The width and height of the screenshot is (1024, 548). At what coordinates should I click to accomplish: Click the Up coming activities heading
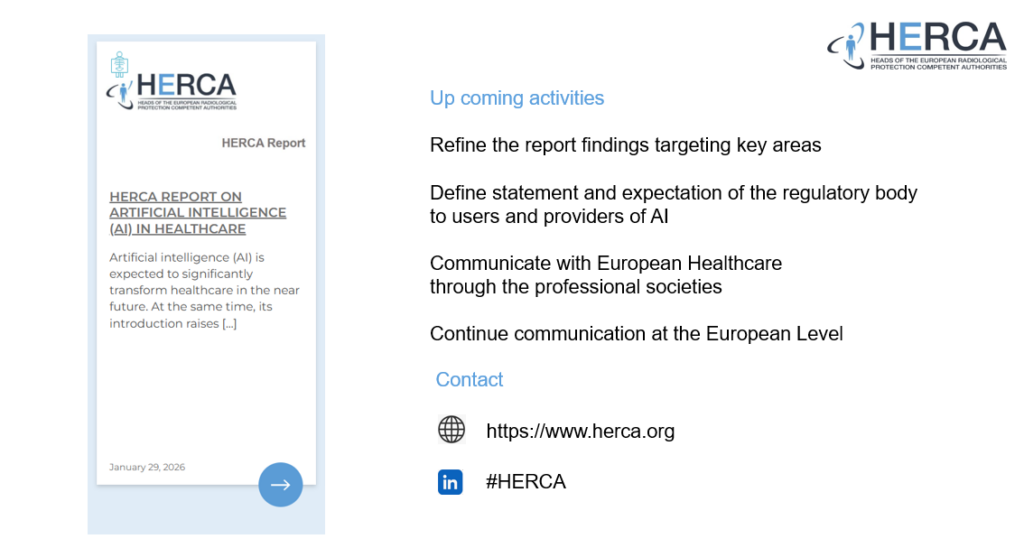(x=517, y=98)
